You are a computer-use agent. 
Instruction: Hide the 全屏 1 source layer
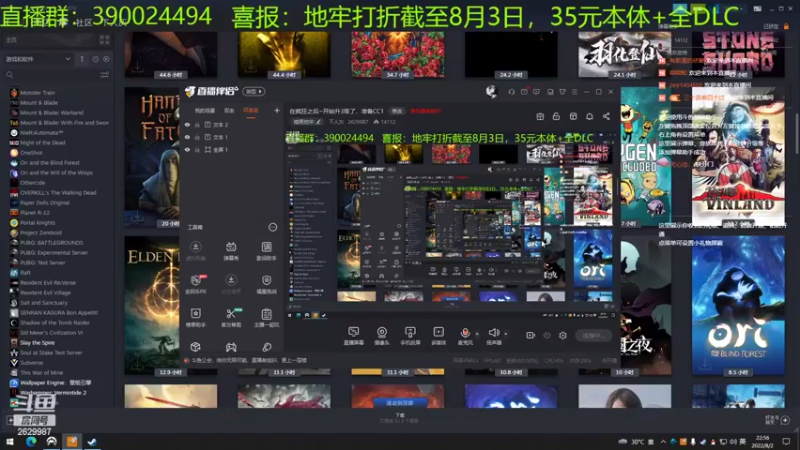click(x=187, y=150)
